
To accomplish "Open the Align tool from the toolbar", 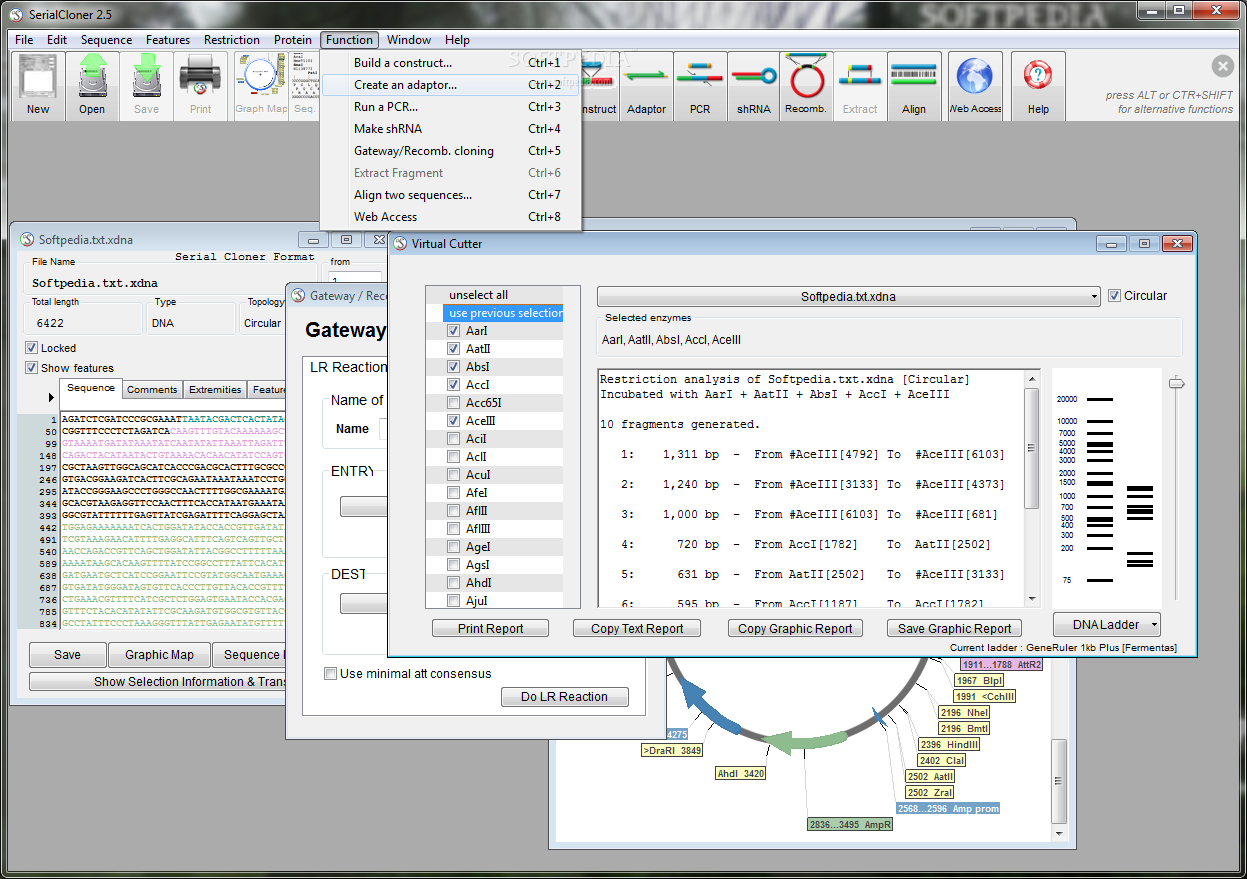I will click(914, 86).
